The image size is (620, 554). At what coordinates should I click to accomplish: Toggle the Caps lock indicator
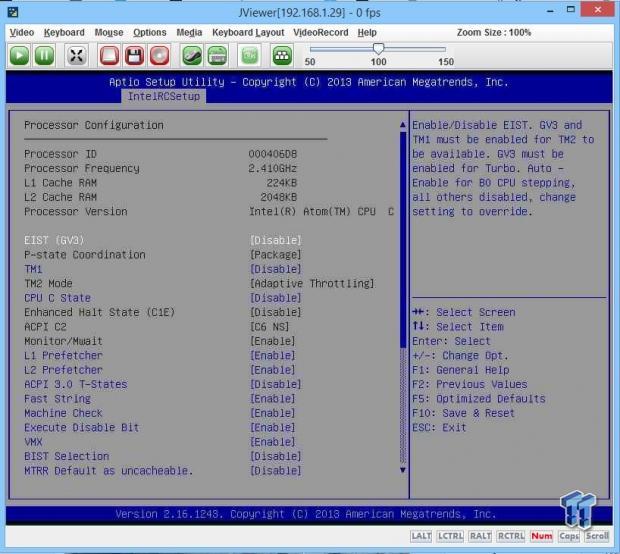click(569, 536)
